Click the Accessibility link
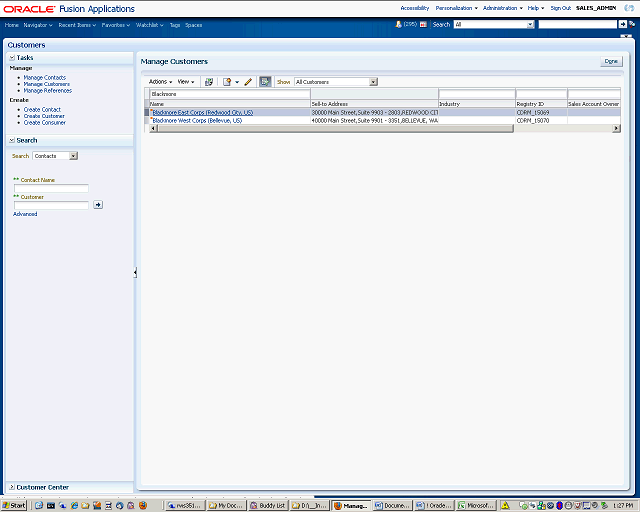The width and height of the screenshot is (640, 512). (x=415, y=8)
